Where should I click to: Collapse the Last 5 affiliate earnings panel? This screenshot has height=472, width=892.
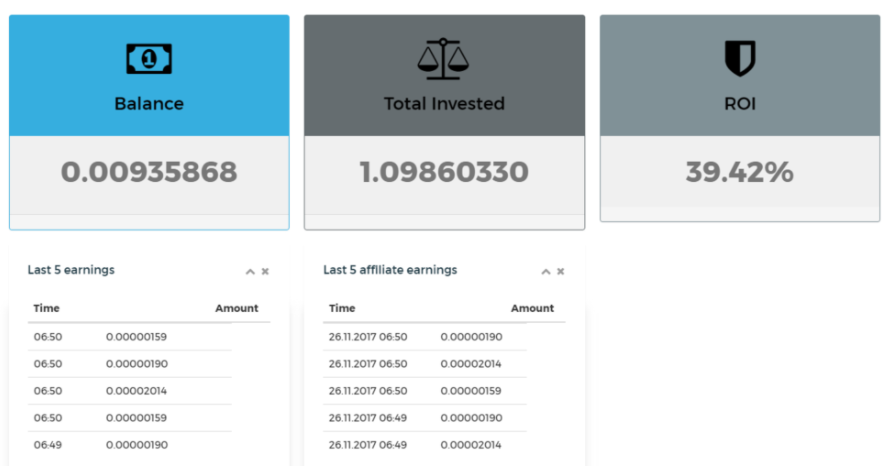pyautogui.click(x=546, y=272)
